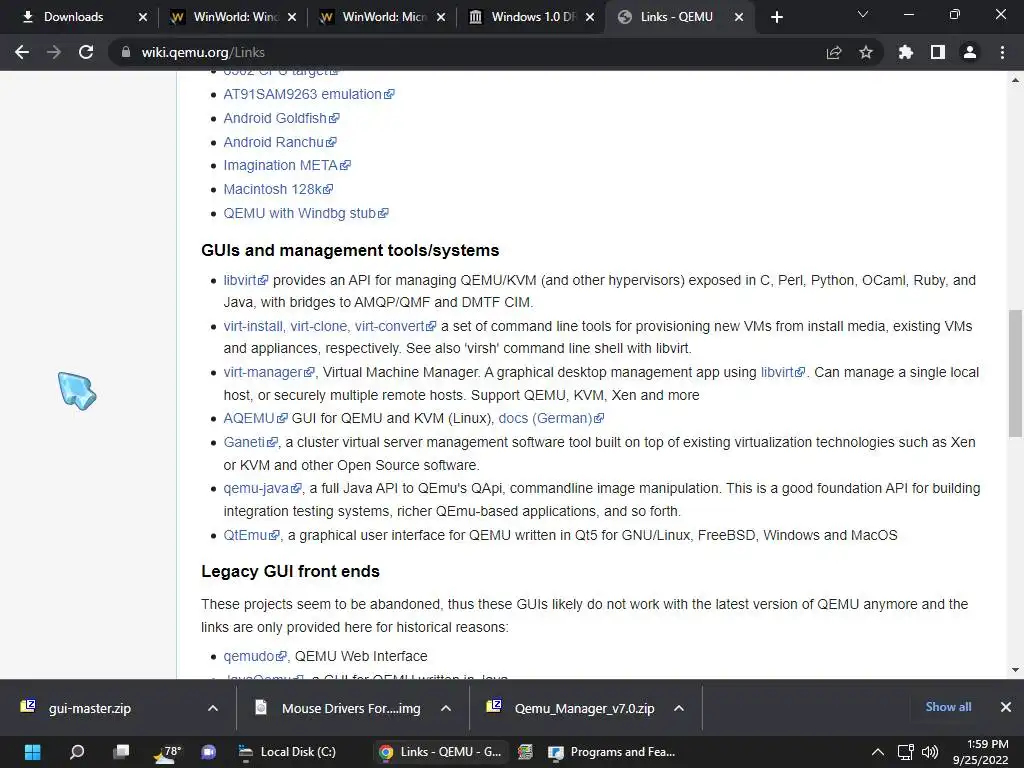Follow the first libvirt link
The width and height of the screenshot is (1024, 768).
click(x=246, y=280)
